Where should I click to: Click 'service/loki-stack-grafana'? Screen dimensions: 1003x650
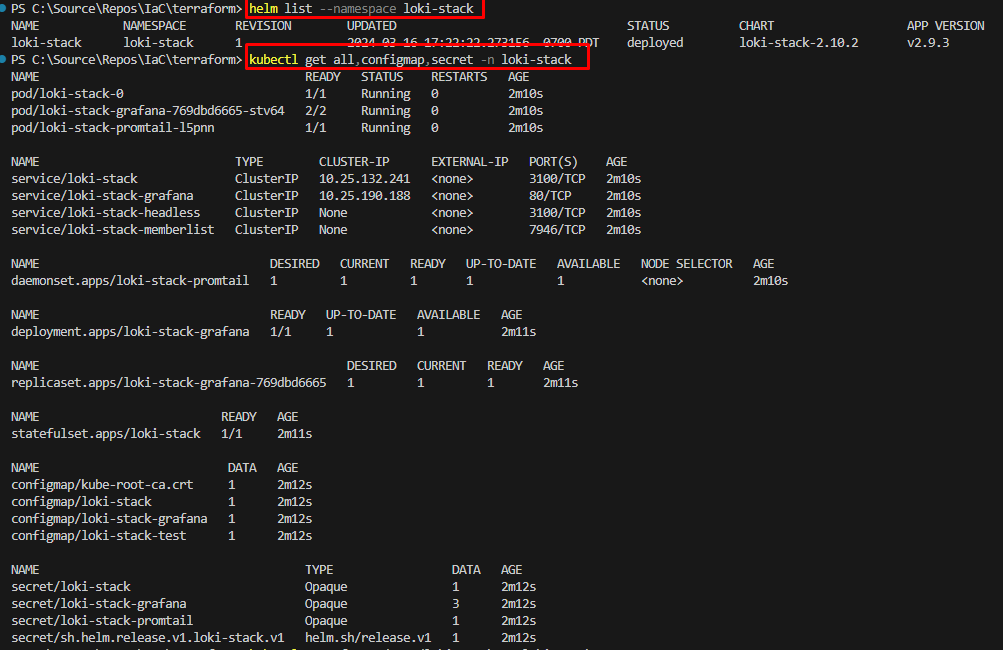click(x=102, y=196)
